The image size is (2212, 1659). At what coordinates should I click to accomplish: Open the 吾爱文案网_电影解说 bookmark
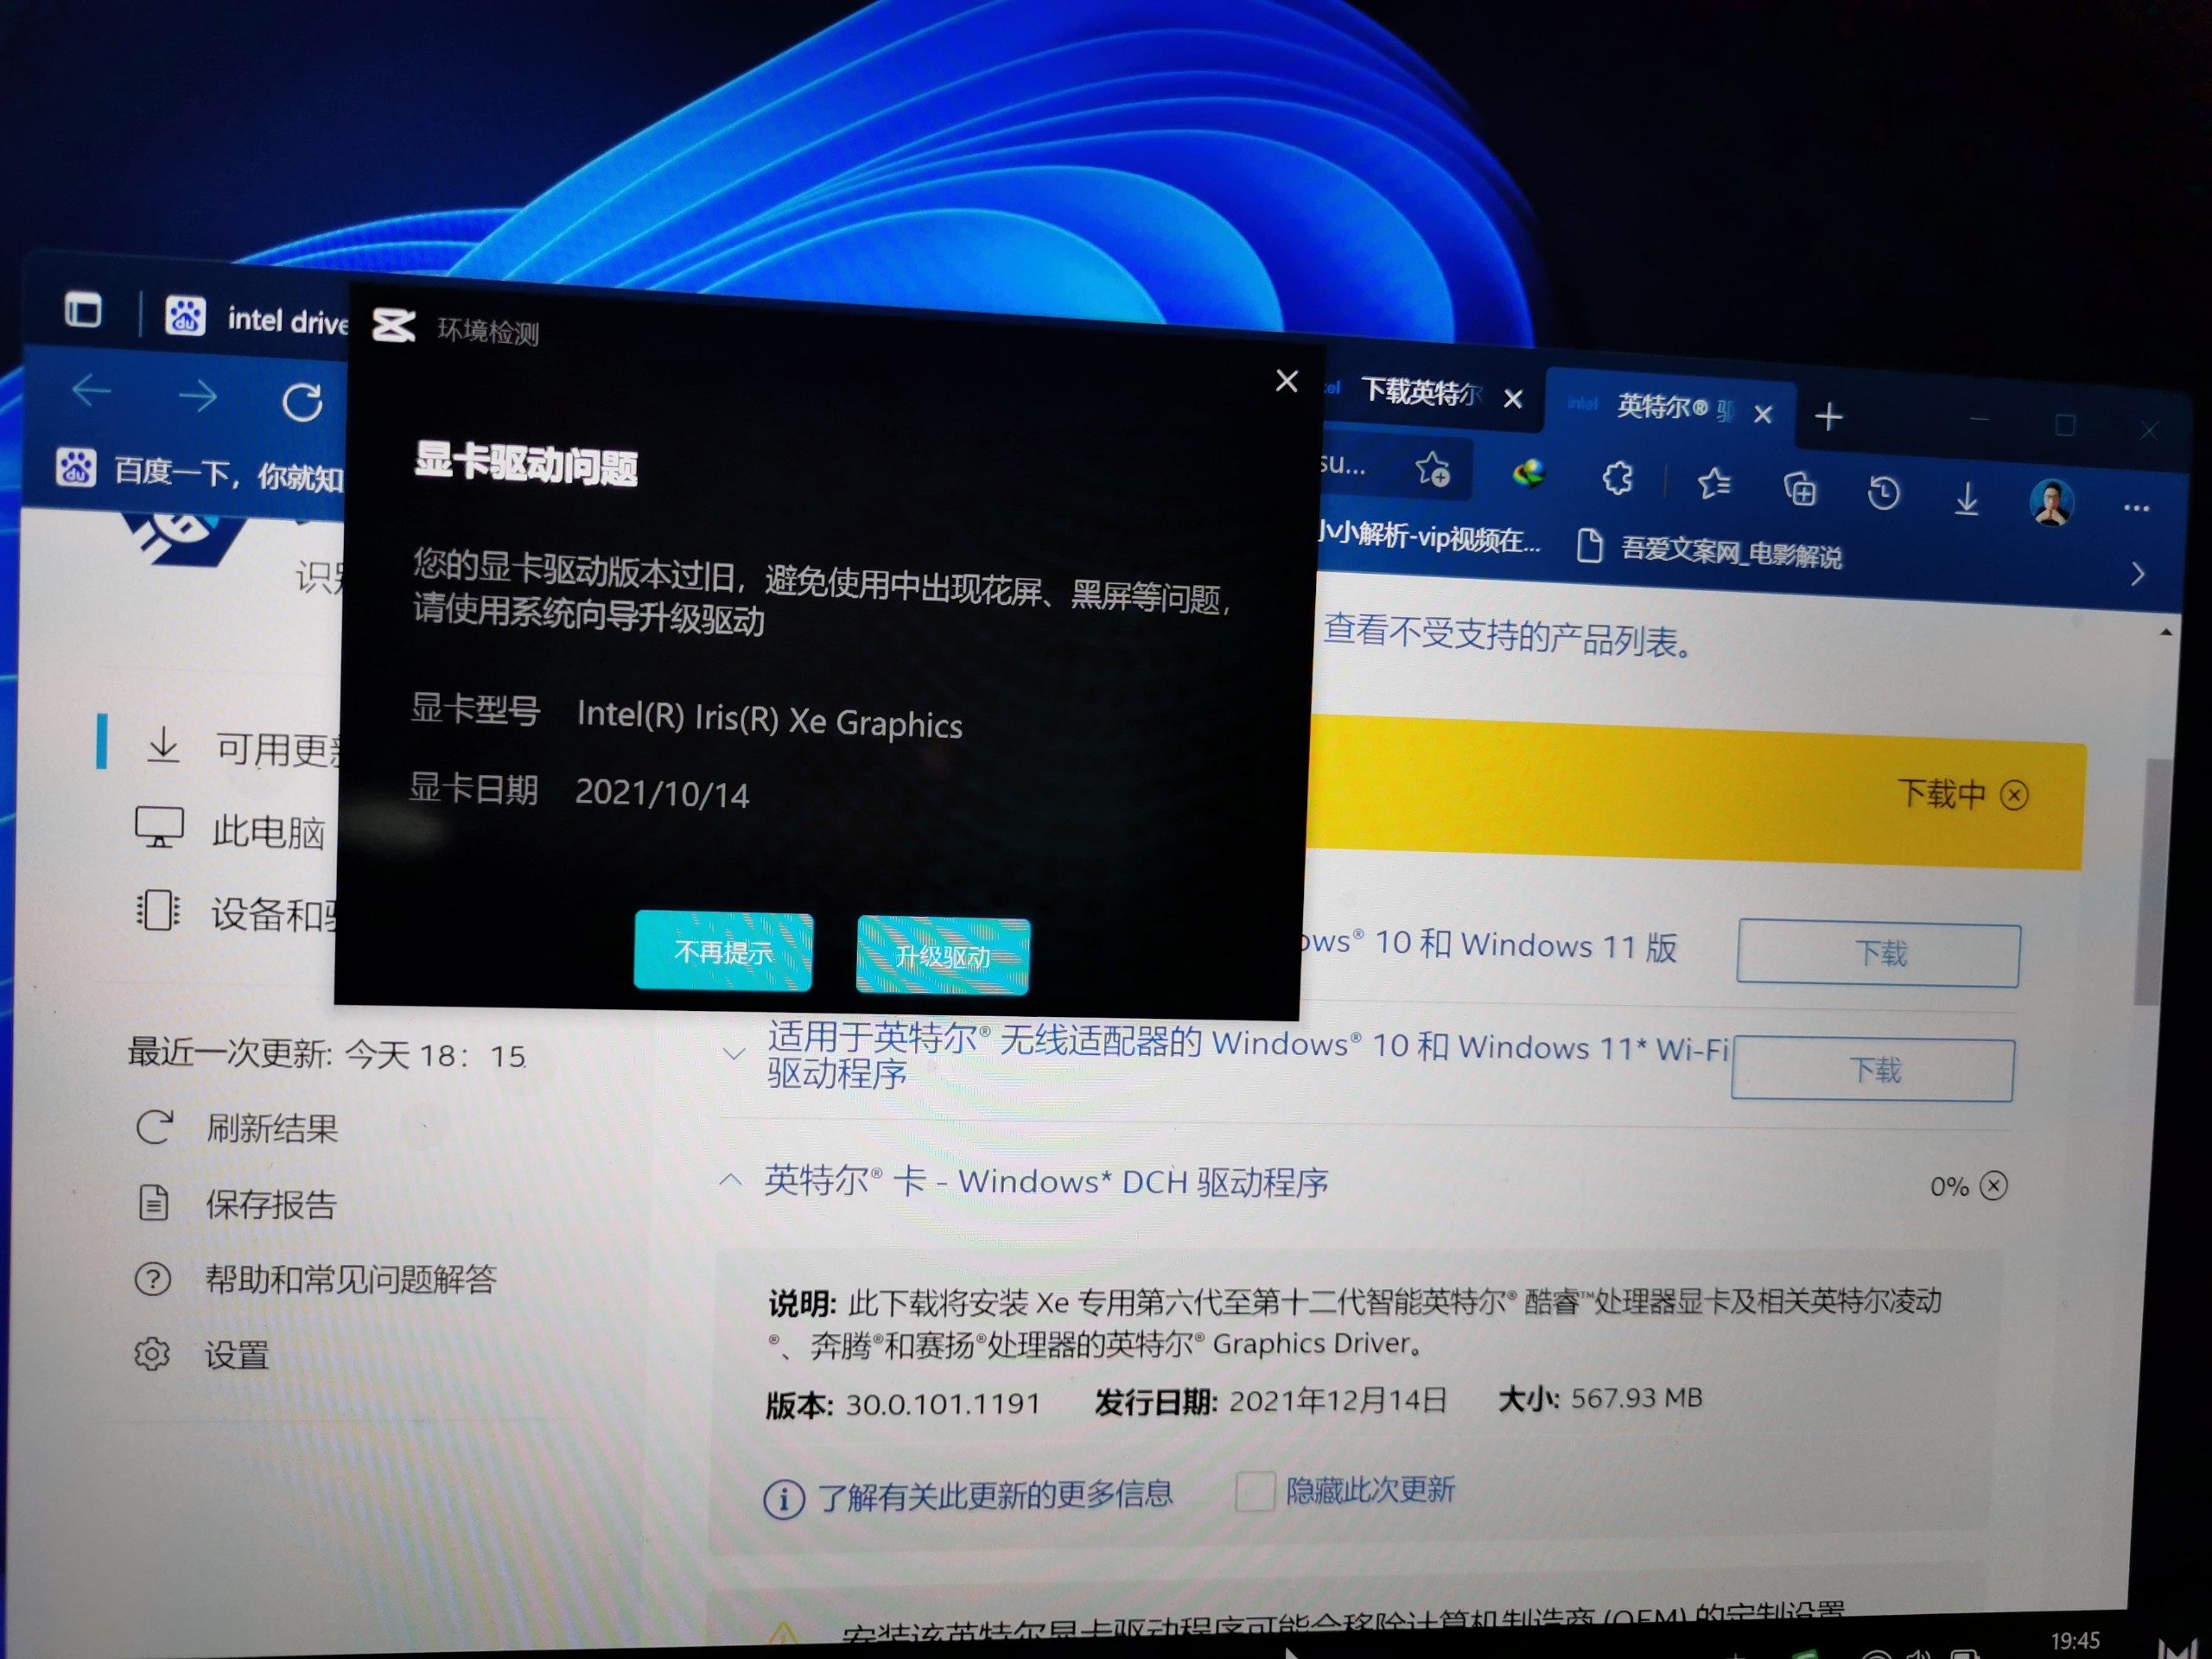tap(1710, 551)
